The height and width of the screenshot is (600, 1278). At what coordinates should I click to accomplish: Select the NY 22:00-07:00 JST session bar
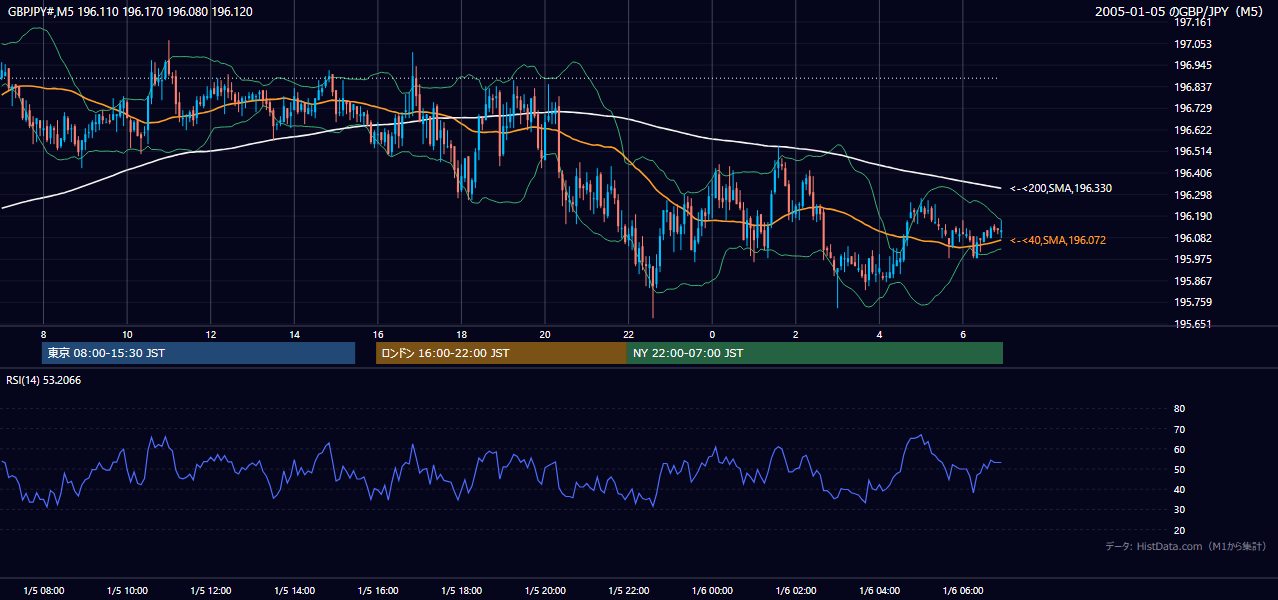[815, 353]
